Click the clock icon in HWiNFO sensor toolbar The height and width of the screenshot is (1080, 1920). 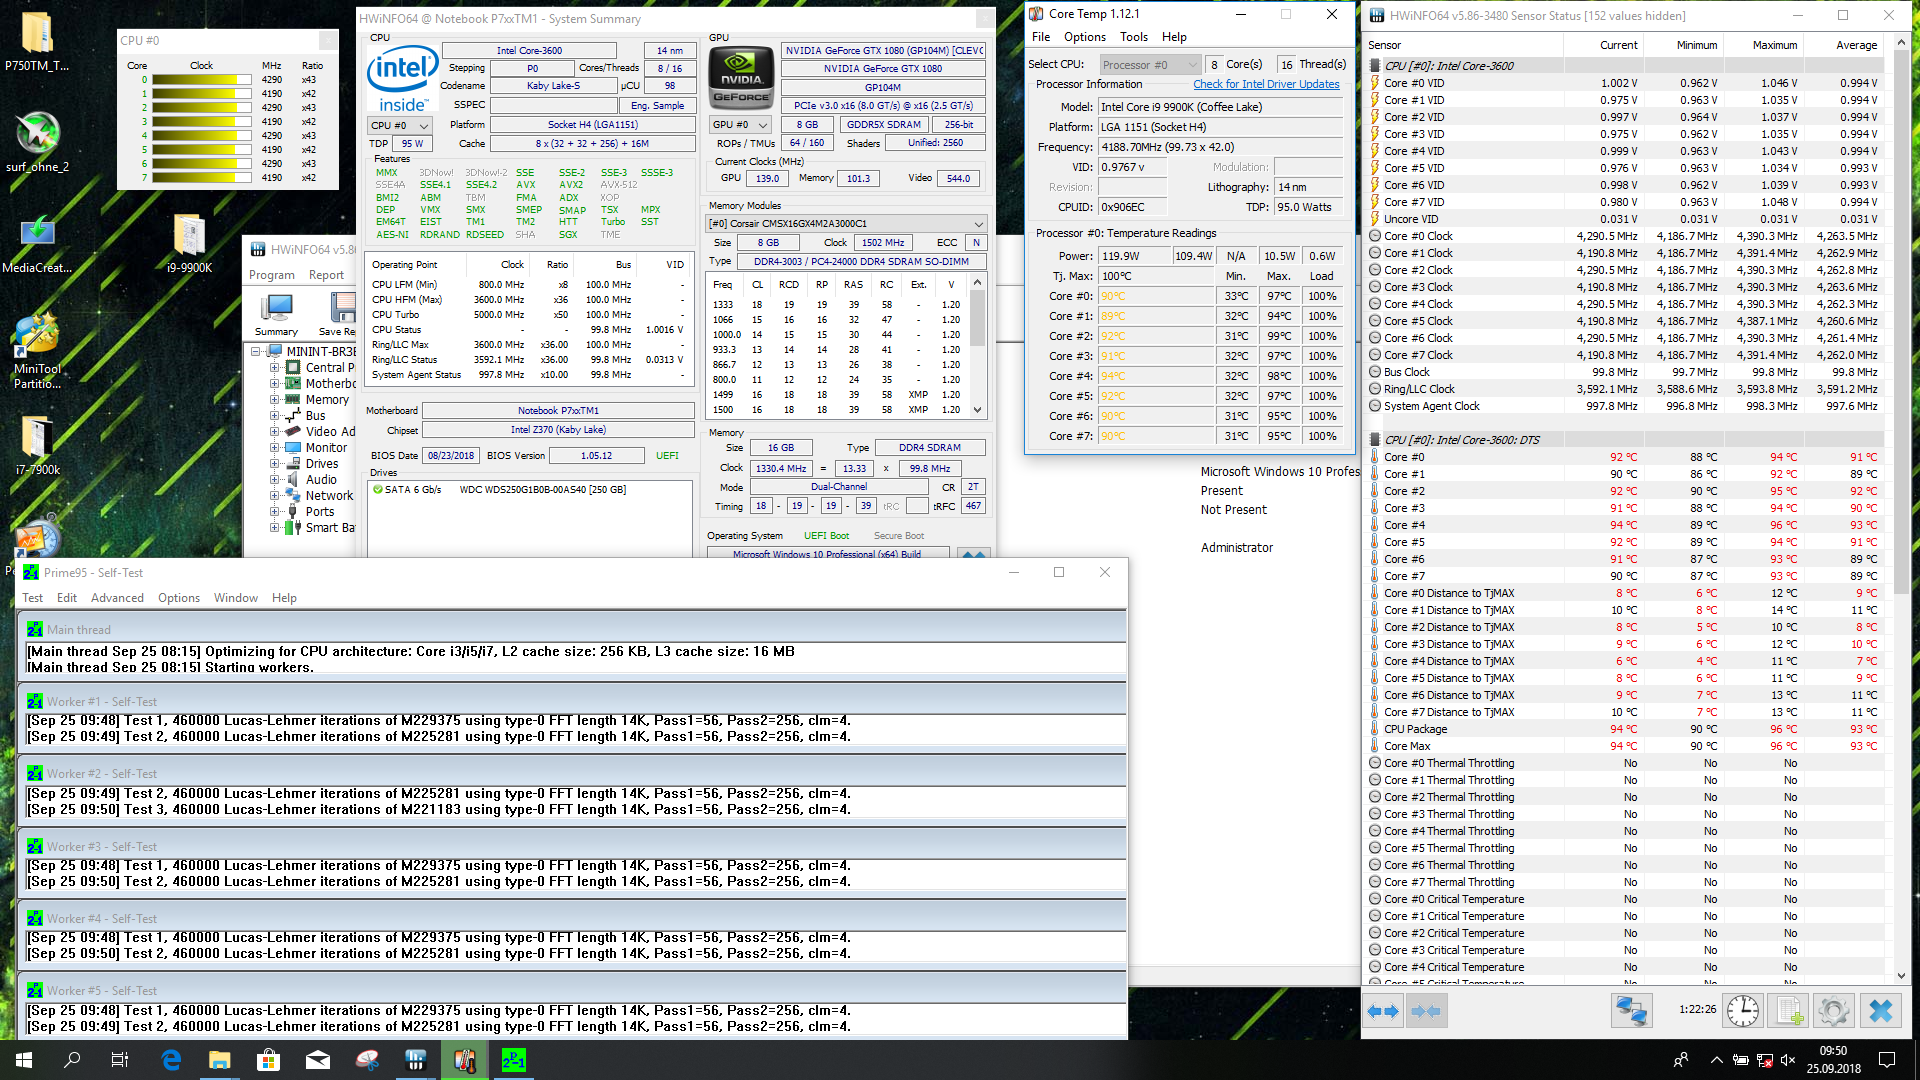(x=1742, y=1010)
